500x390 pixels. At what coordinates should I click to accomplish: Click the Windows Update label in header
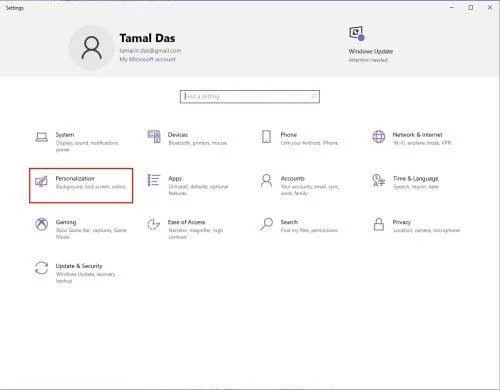point(371,51)
